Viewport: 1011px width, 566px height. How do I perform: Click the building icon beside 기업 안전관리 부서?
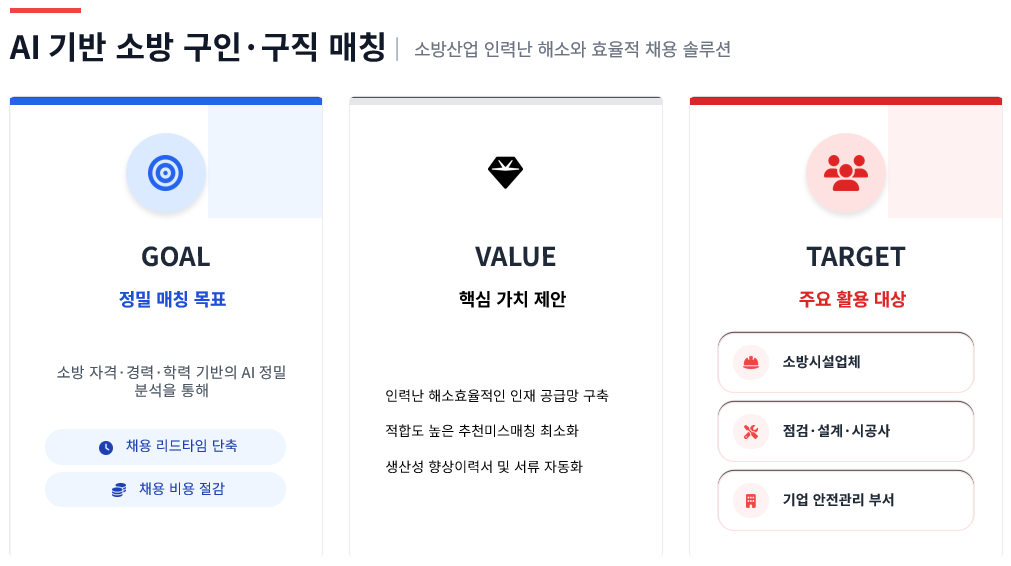click(750, 500)
